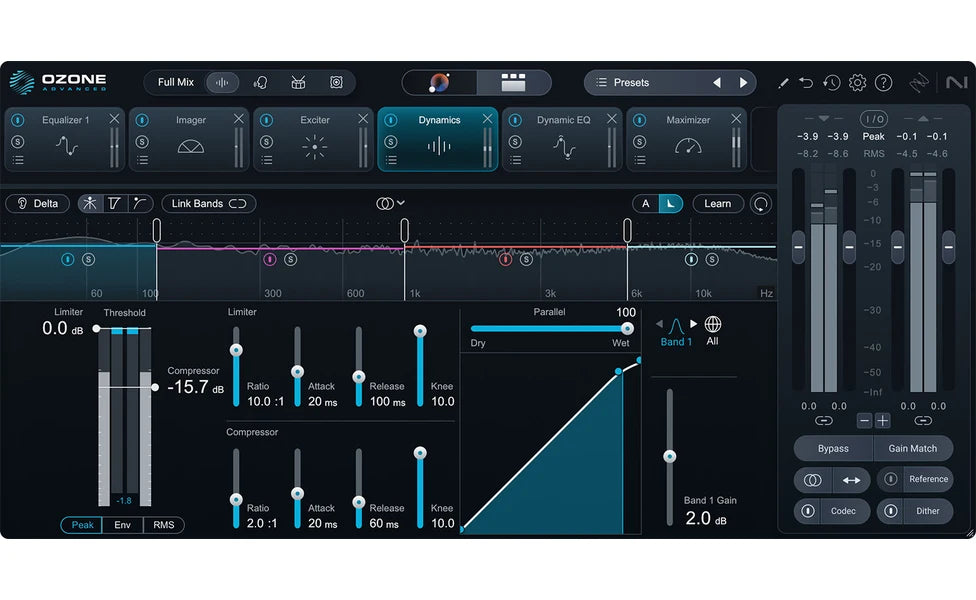The height and width of the screenshot is (600, 976).
Task: Switch detection mode to RMS
Action: (x=164, y=525)
